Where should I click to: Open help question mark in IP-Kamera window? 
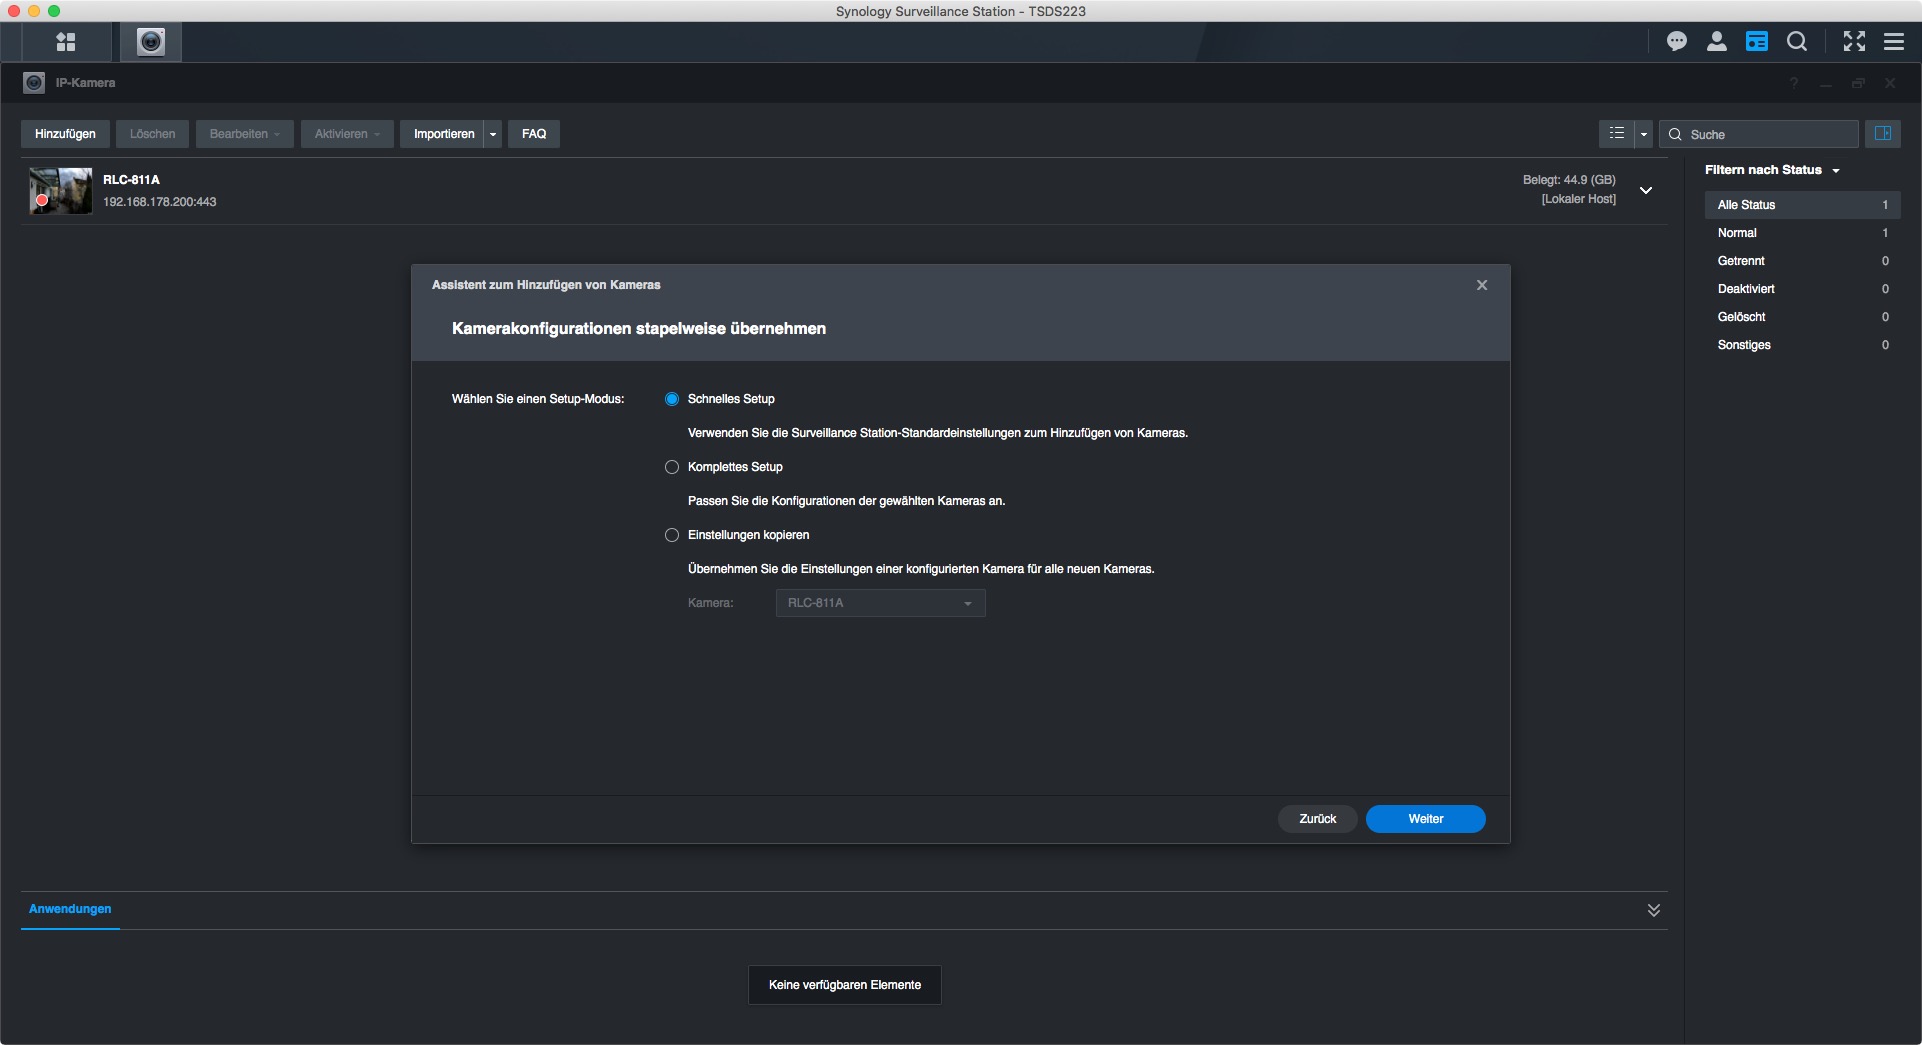[1794, 83]
